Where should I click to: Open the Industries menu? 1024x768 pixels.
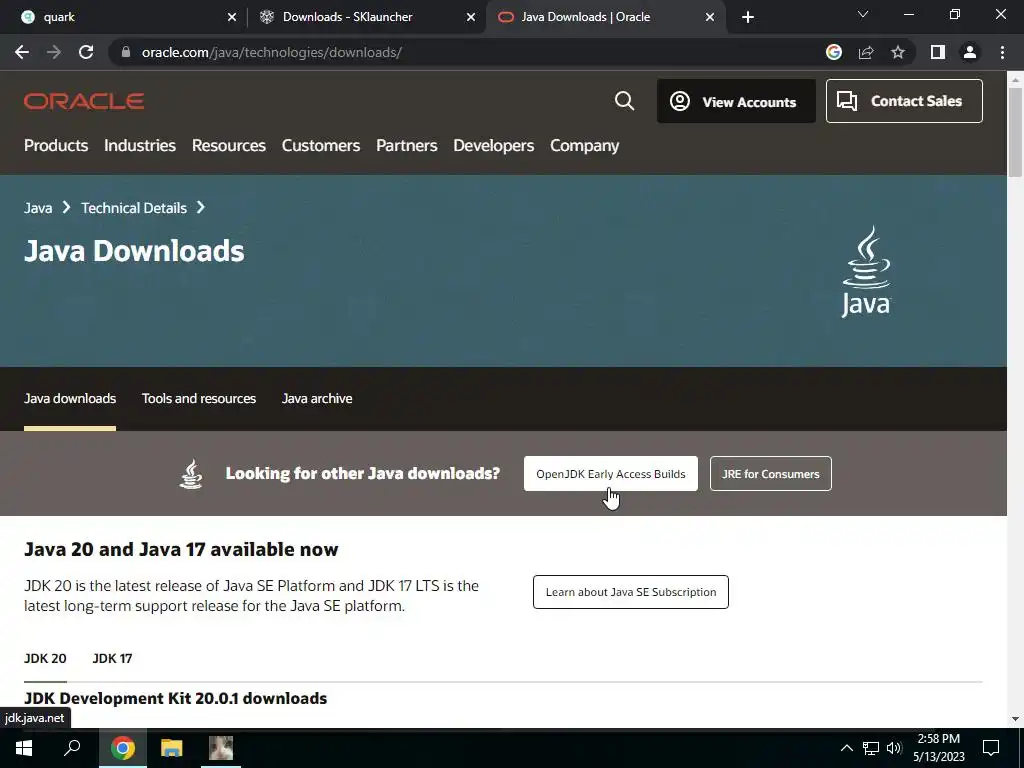[x=140, y=146]
